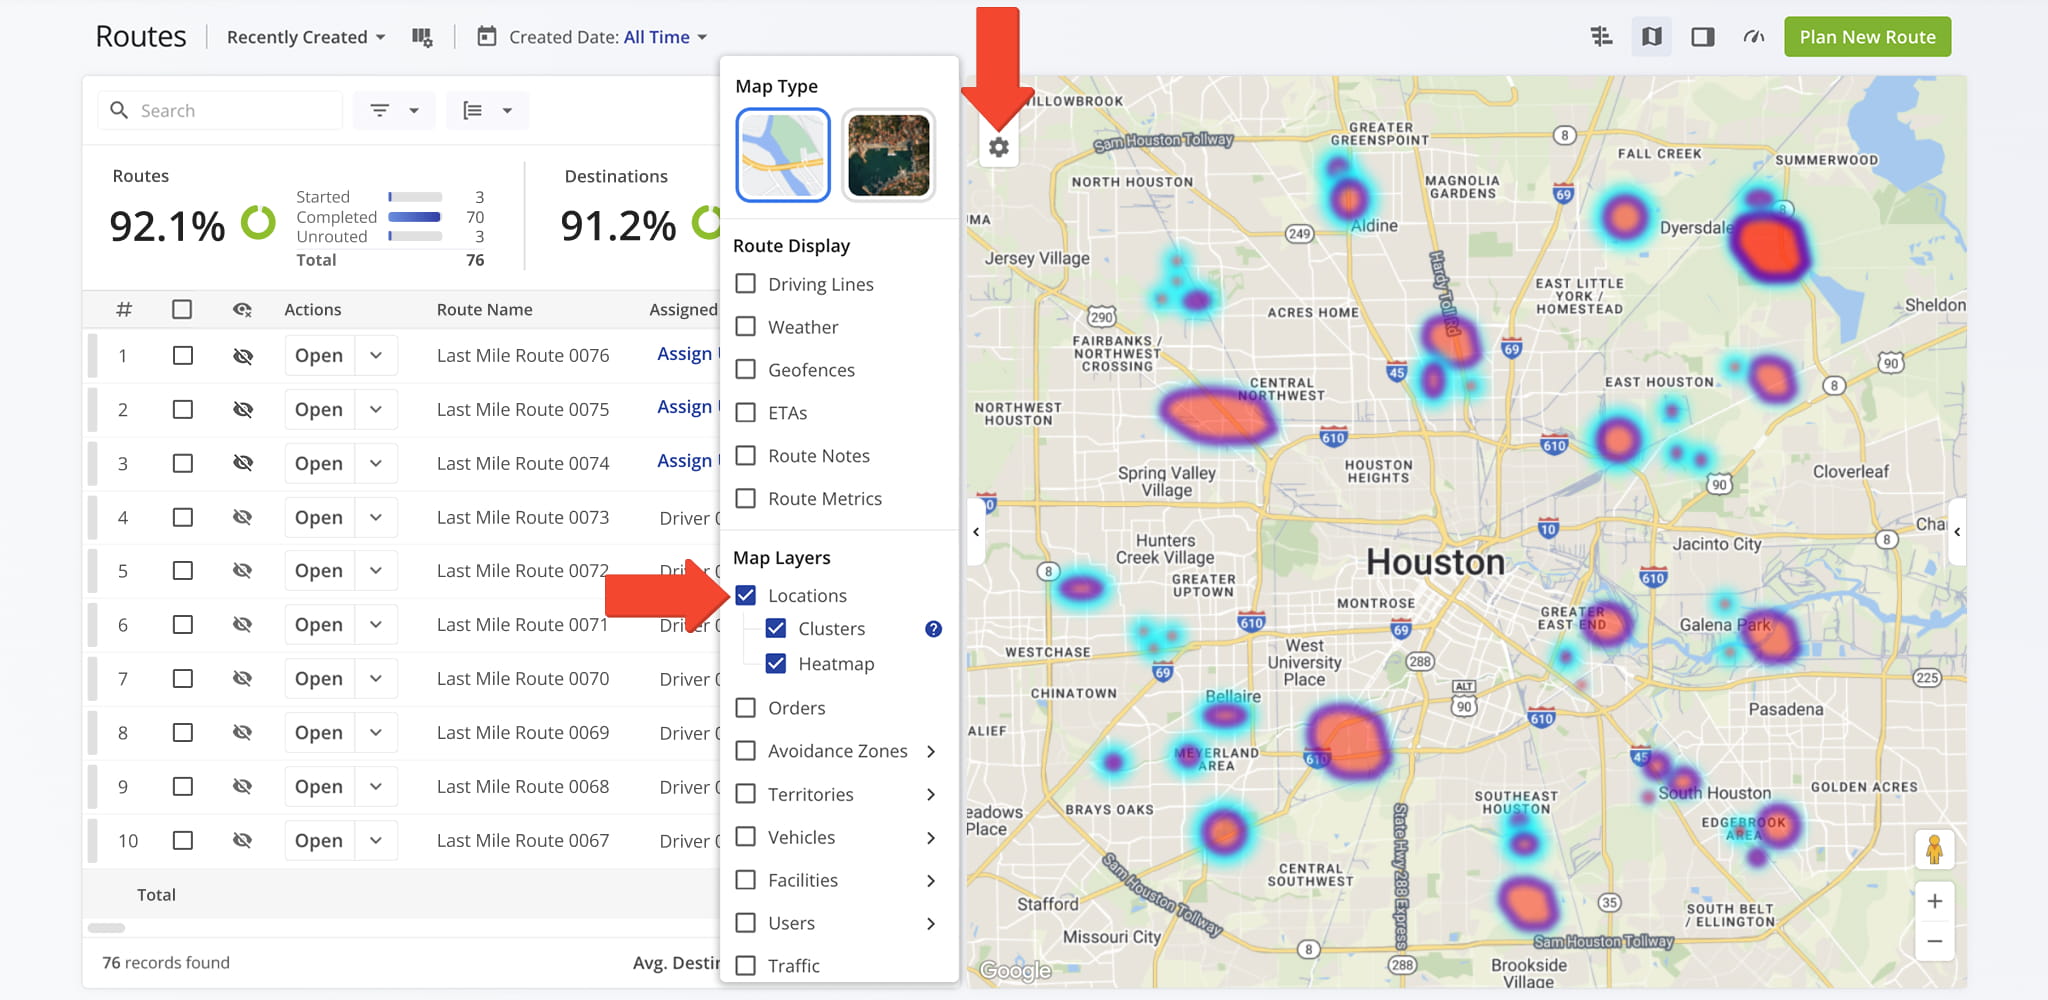Enable the Driving Lines checkbox
The image size is (2048, 1000).
(x=746, y=284)
